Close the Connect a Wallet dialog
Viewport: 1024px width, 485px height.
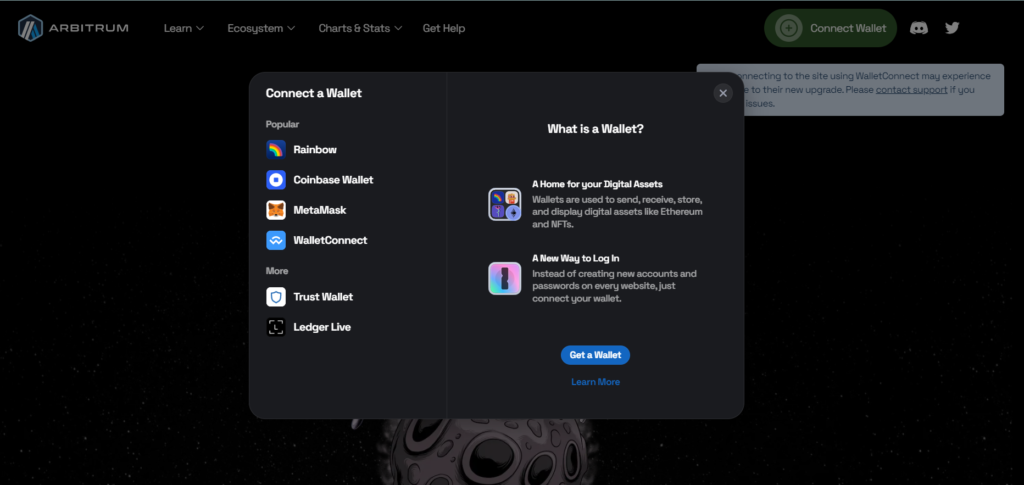pyautogui.click(x=723, y=93)
